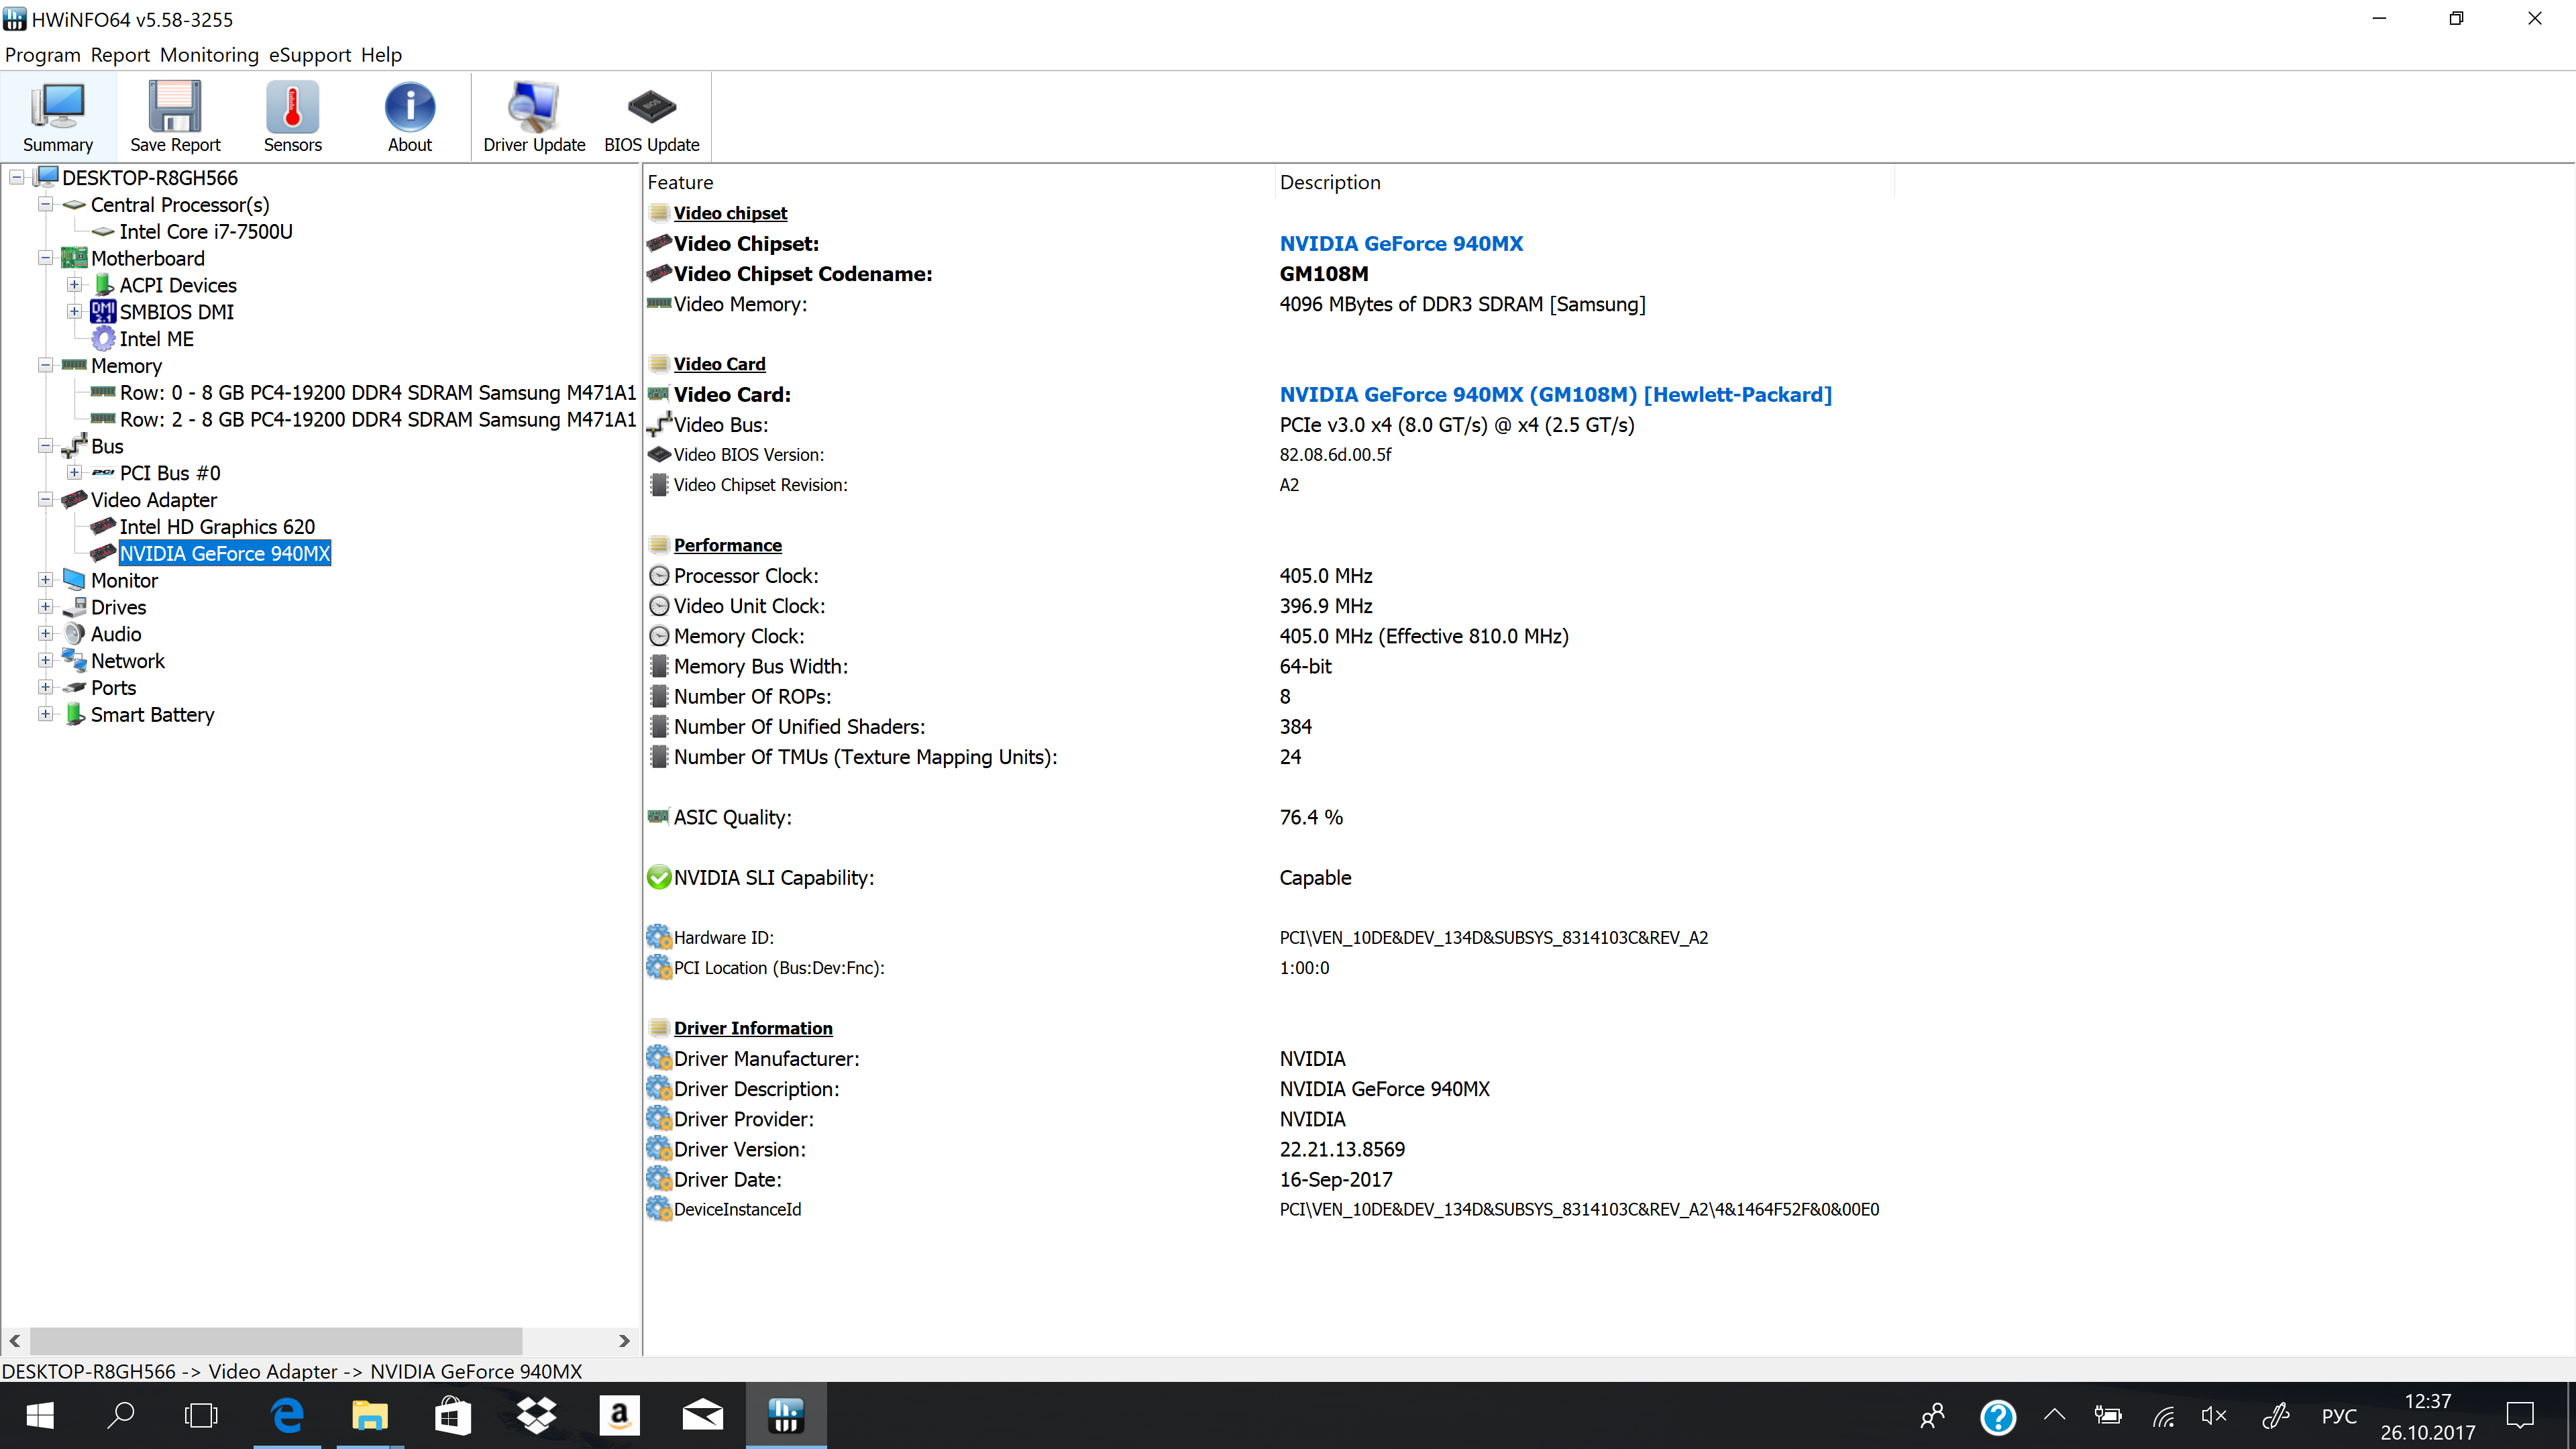Expand the Ports node
This screenshot has width=2576, height=1449.
[46, 688]
